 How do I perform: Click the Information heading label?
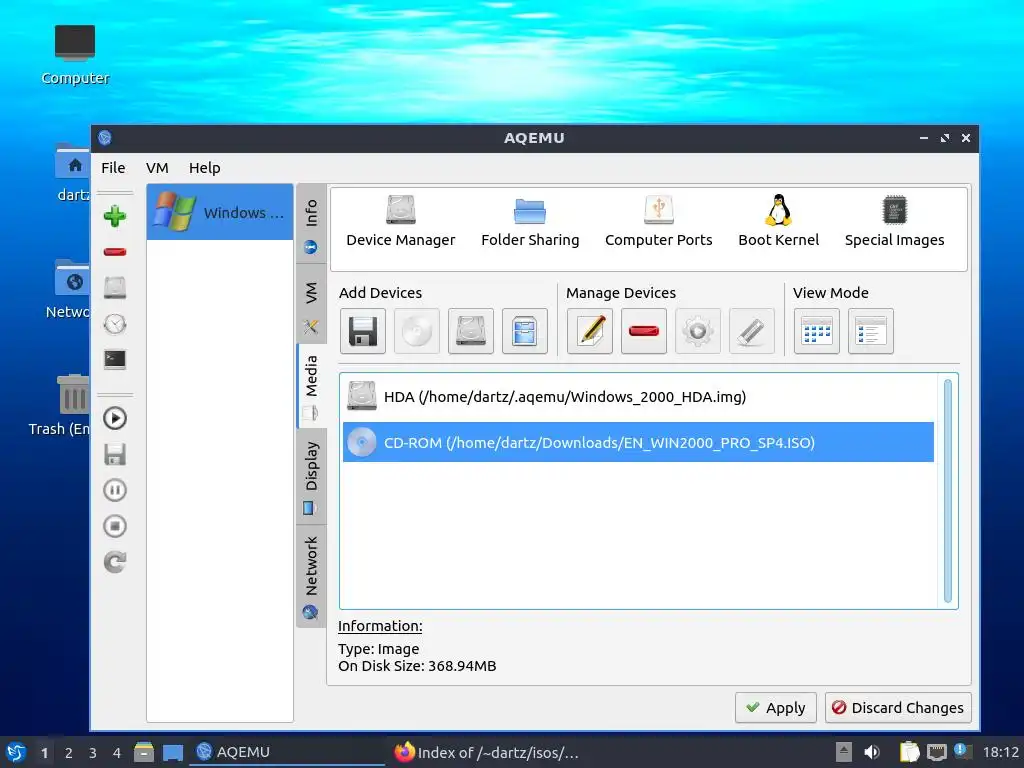click(380, 626)
